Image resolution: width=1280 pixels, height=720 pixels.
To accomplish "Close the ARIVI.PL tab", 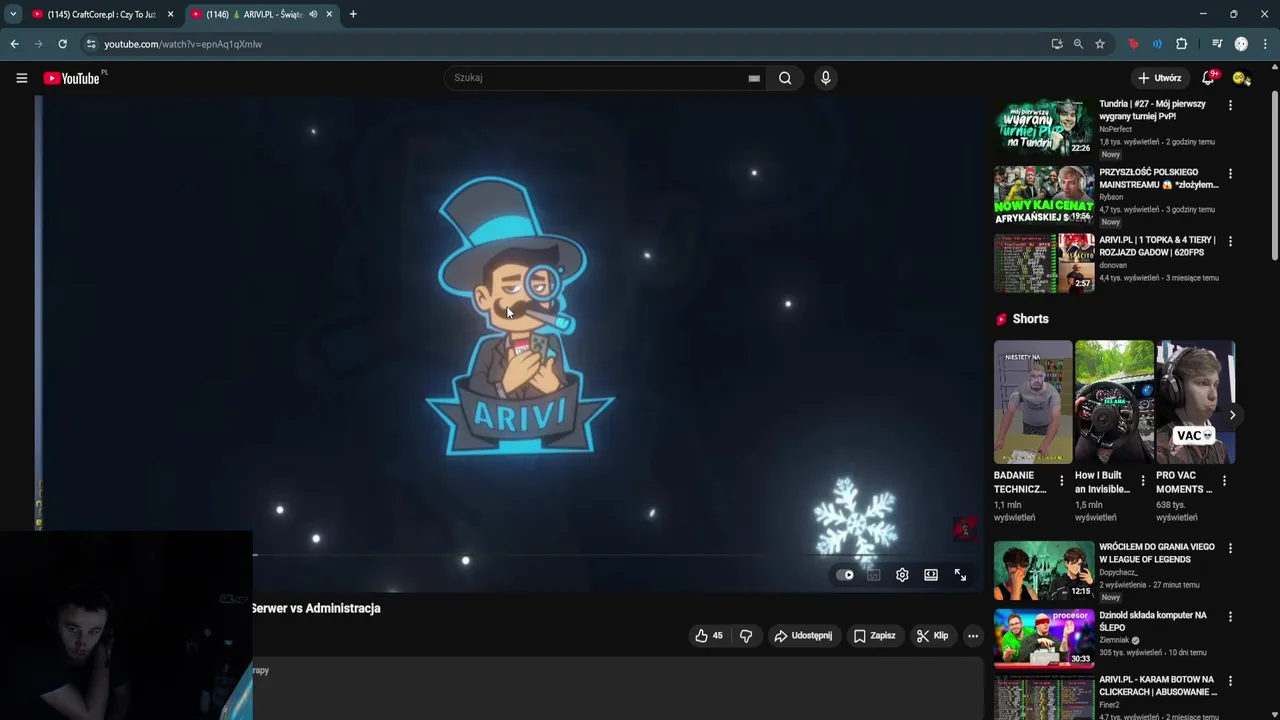I will (x=329, y=14).
